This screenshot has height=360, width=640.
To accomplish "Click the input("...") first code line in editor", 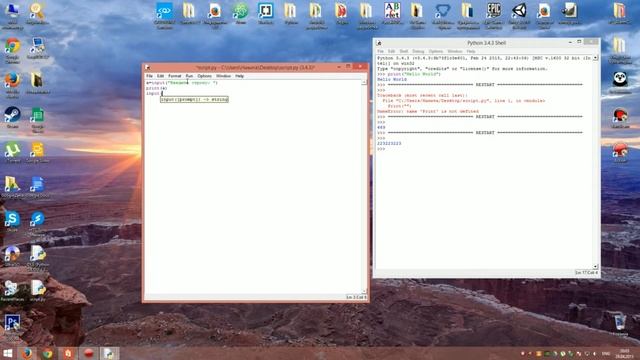I will point(182,83).
